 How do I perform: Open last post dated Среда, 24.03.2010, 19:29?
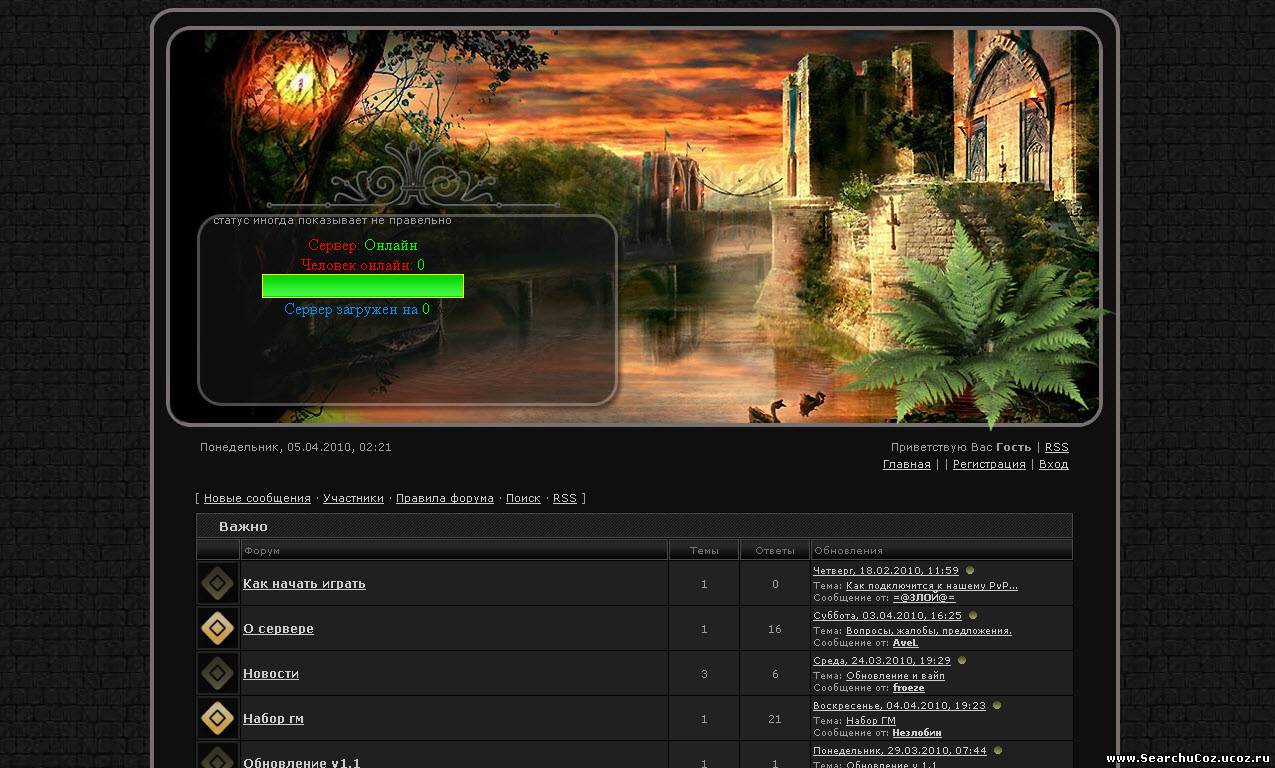point(882,660)
